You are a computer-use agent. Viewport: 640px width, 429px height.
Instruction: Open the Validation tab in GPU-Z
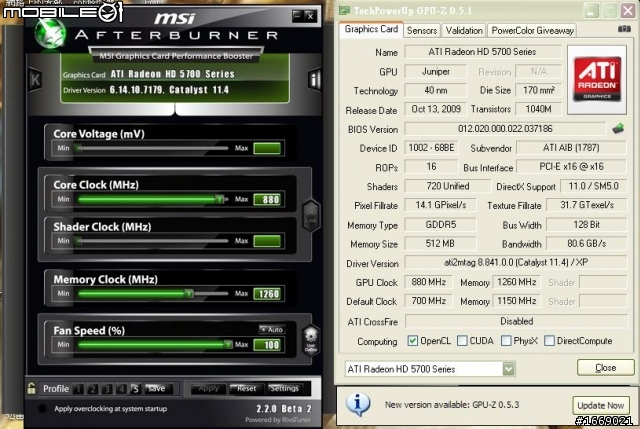464,31
